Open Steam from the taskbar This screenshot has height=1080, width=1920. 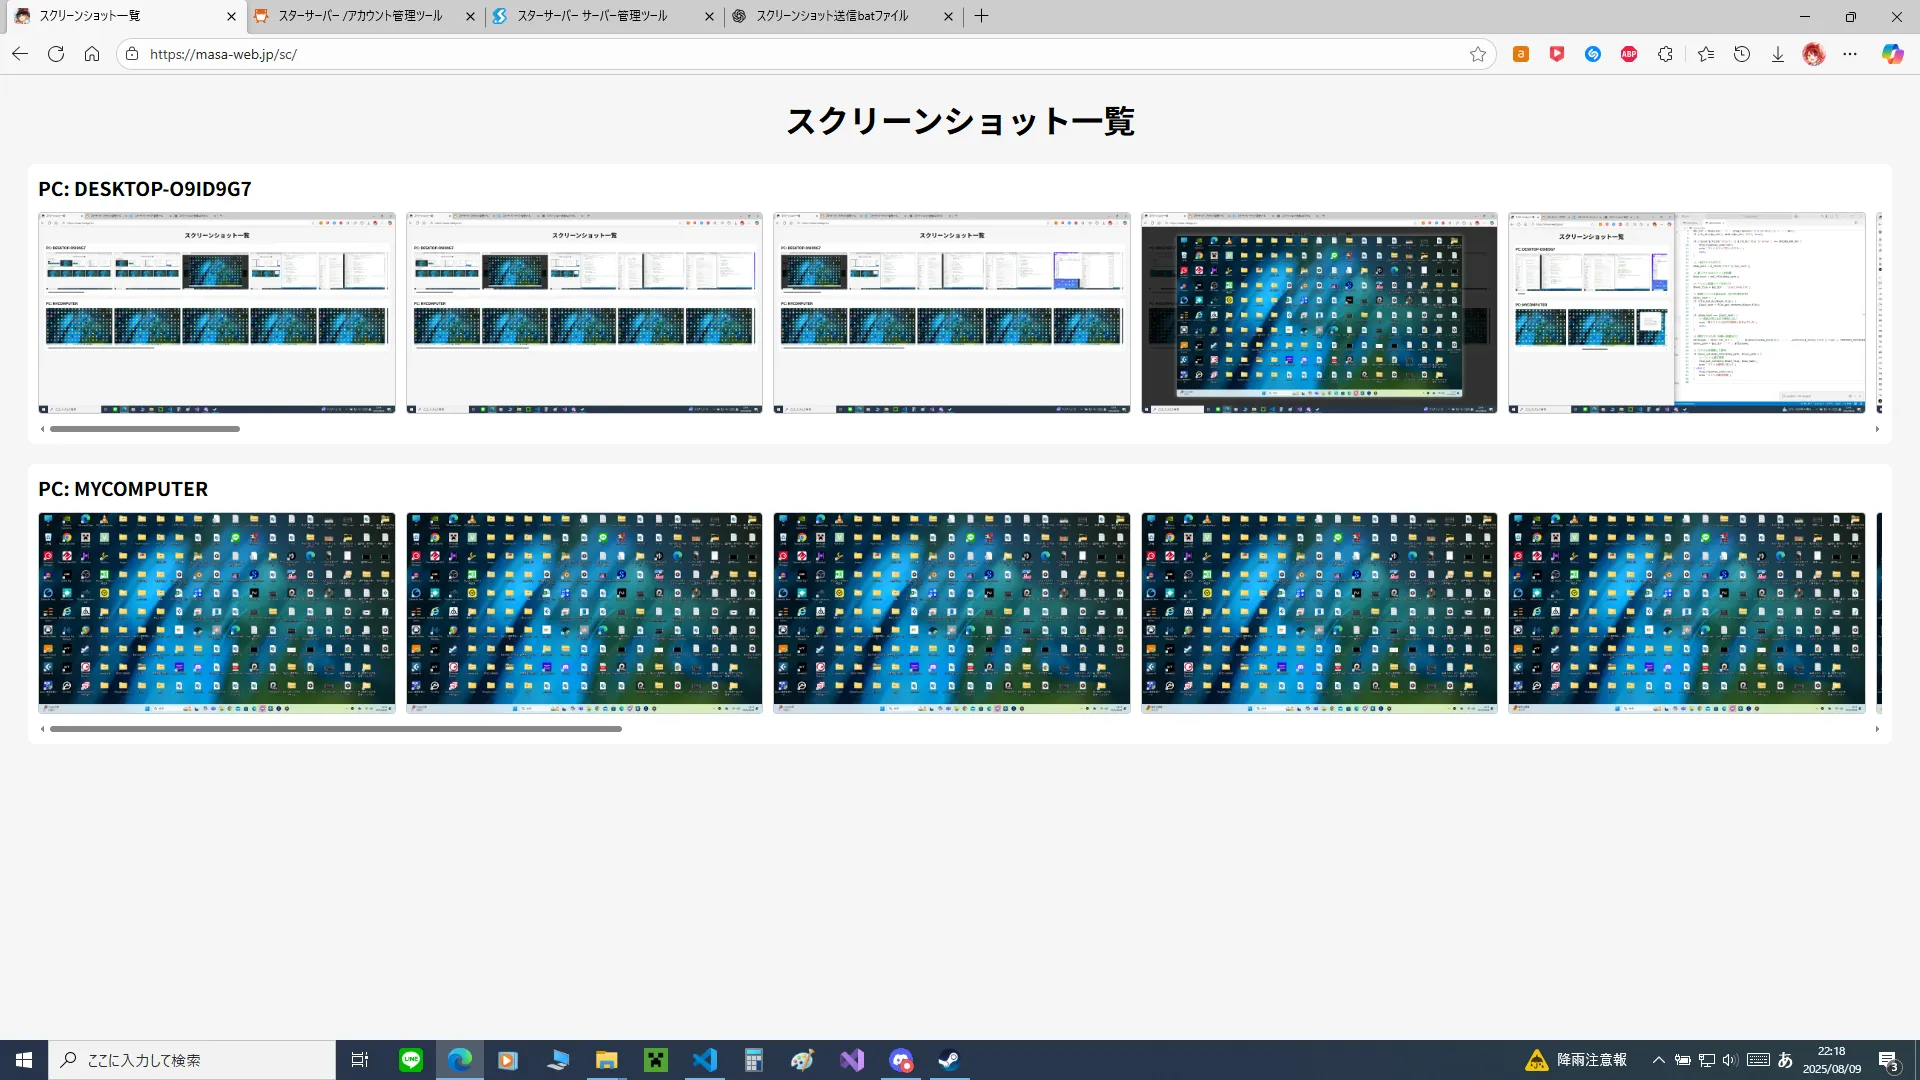[949, 1060]
